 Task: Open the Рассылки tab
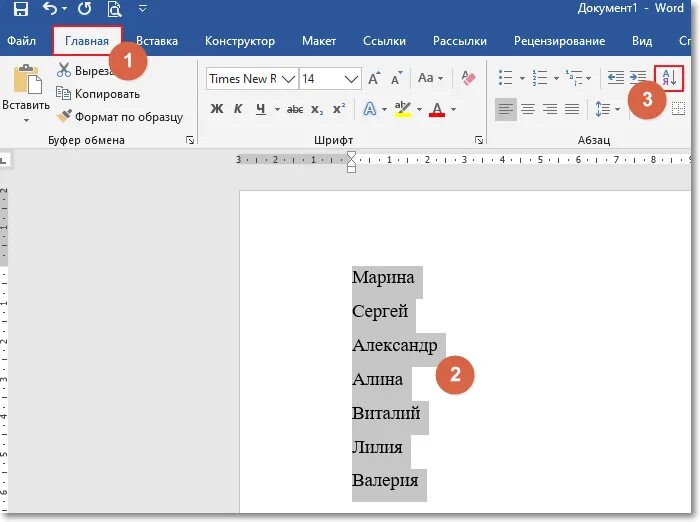click(460, 41)
